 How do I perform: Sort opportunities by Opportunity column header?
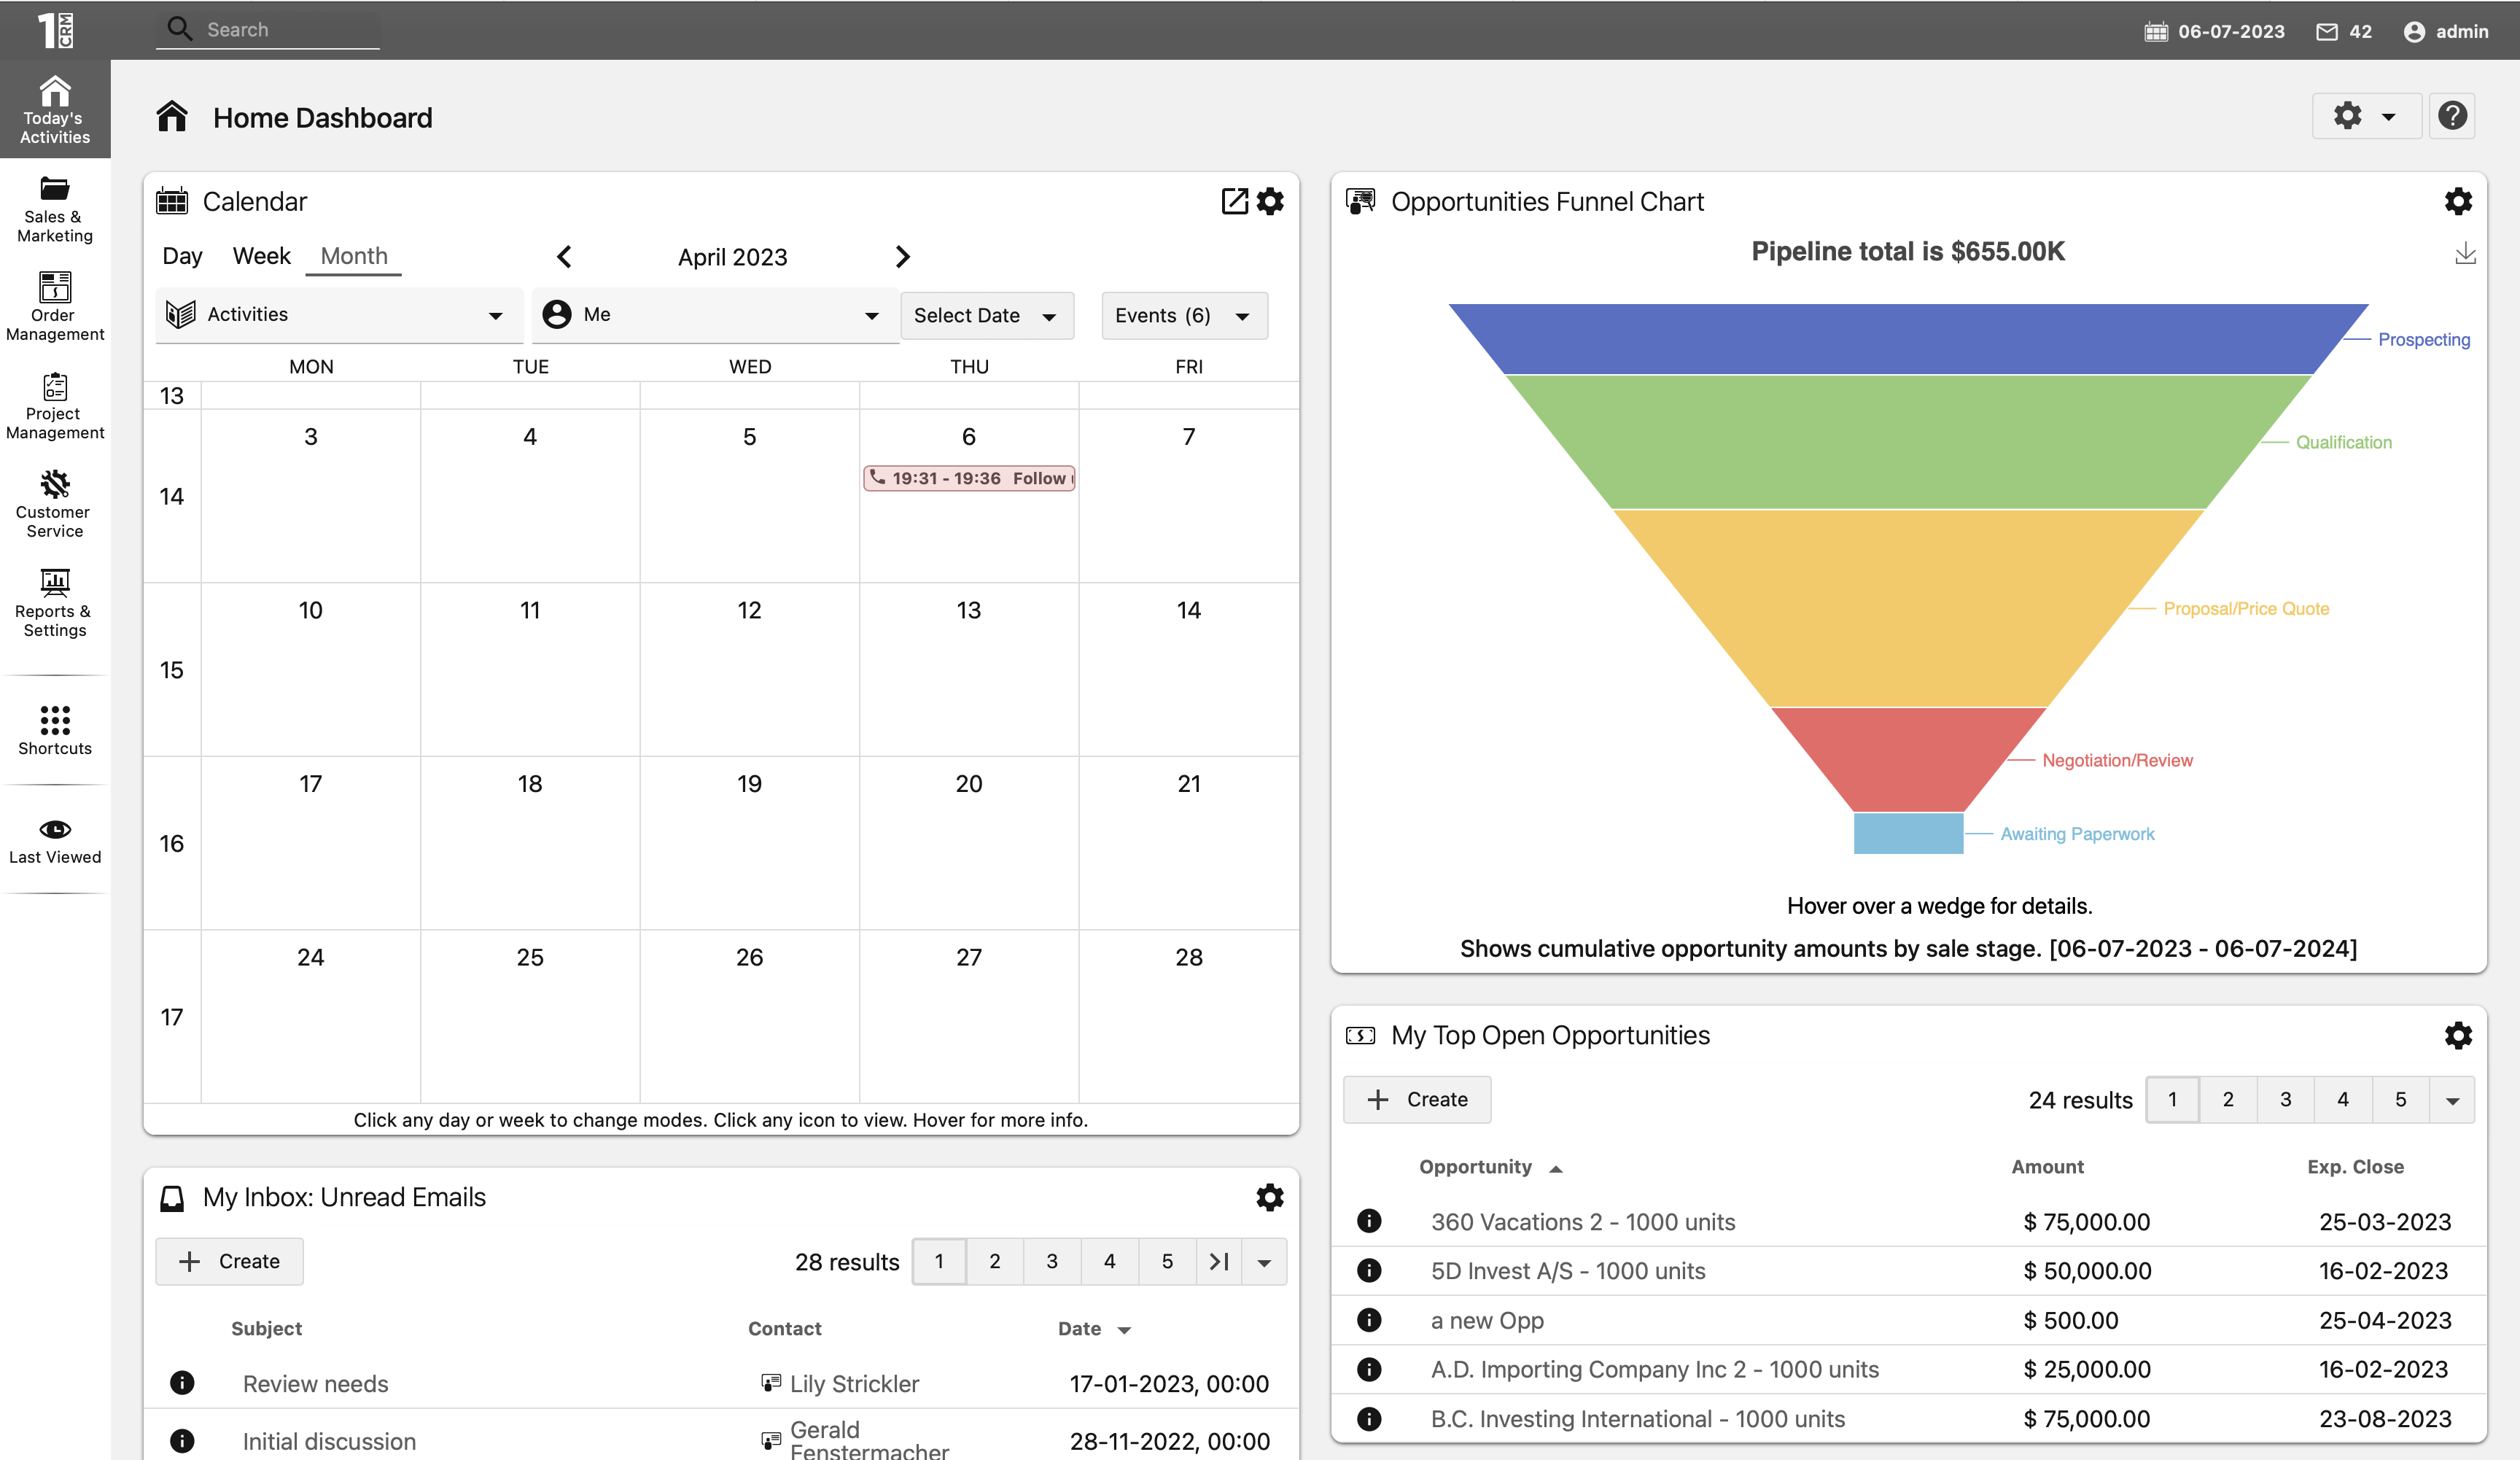coord(1475,1166)
